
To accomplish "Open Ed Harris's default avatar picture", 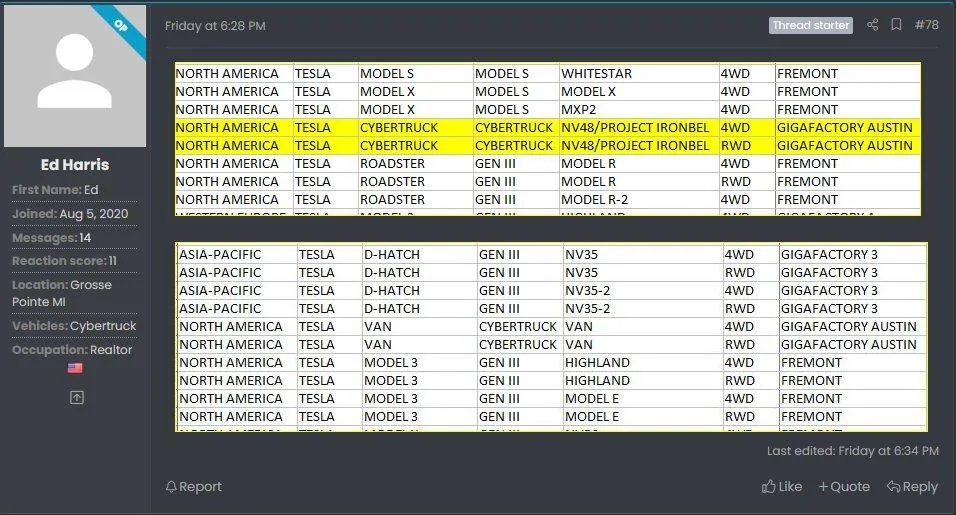I will [75, 76].
